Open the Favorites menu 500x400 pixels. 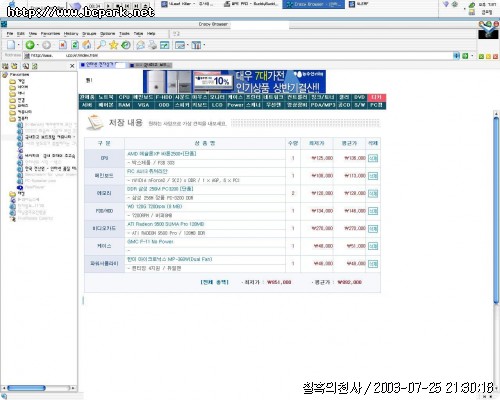[x=50, y=34]
